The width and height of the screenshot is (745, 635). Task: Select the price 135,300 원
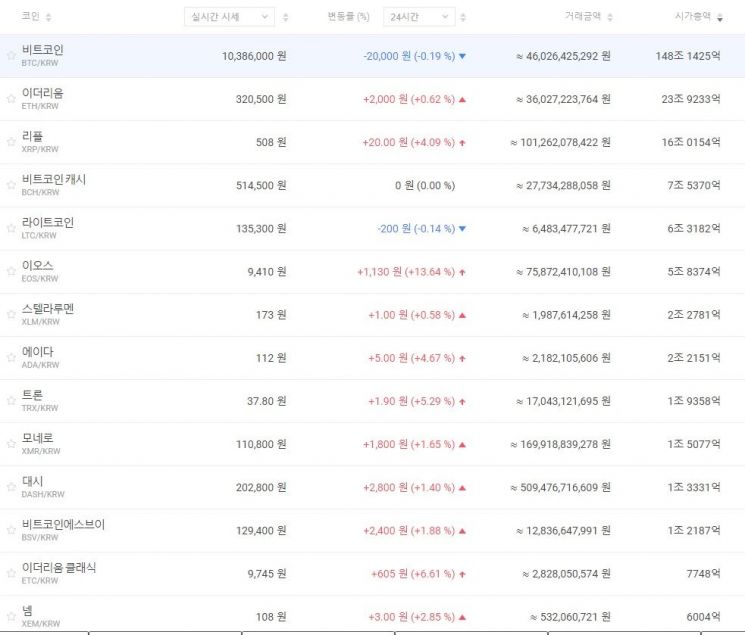click(x=261, y=229)
